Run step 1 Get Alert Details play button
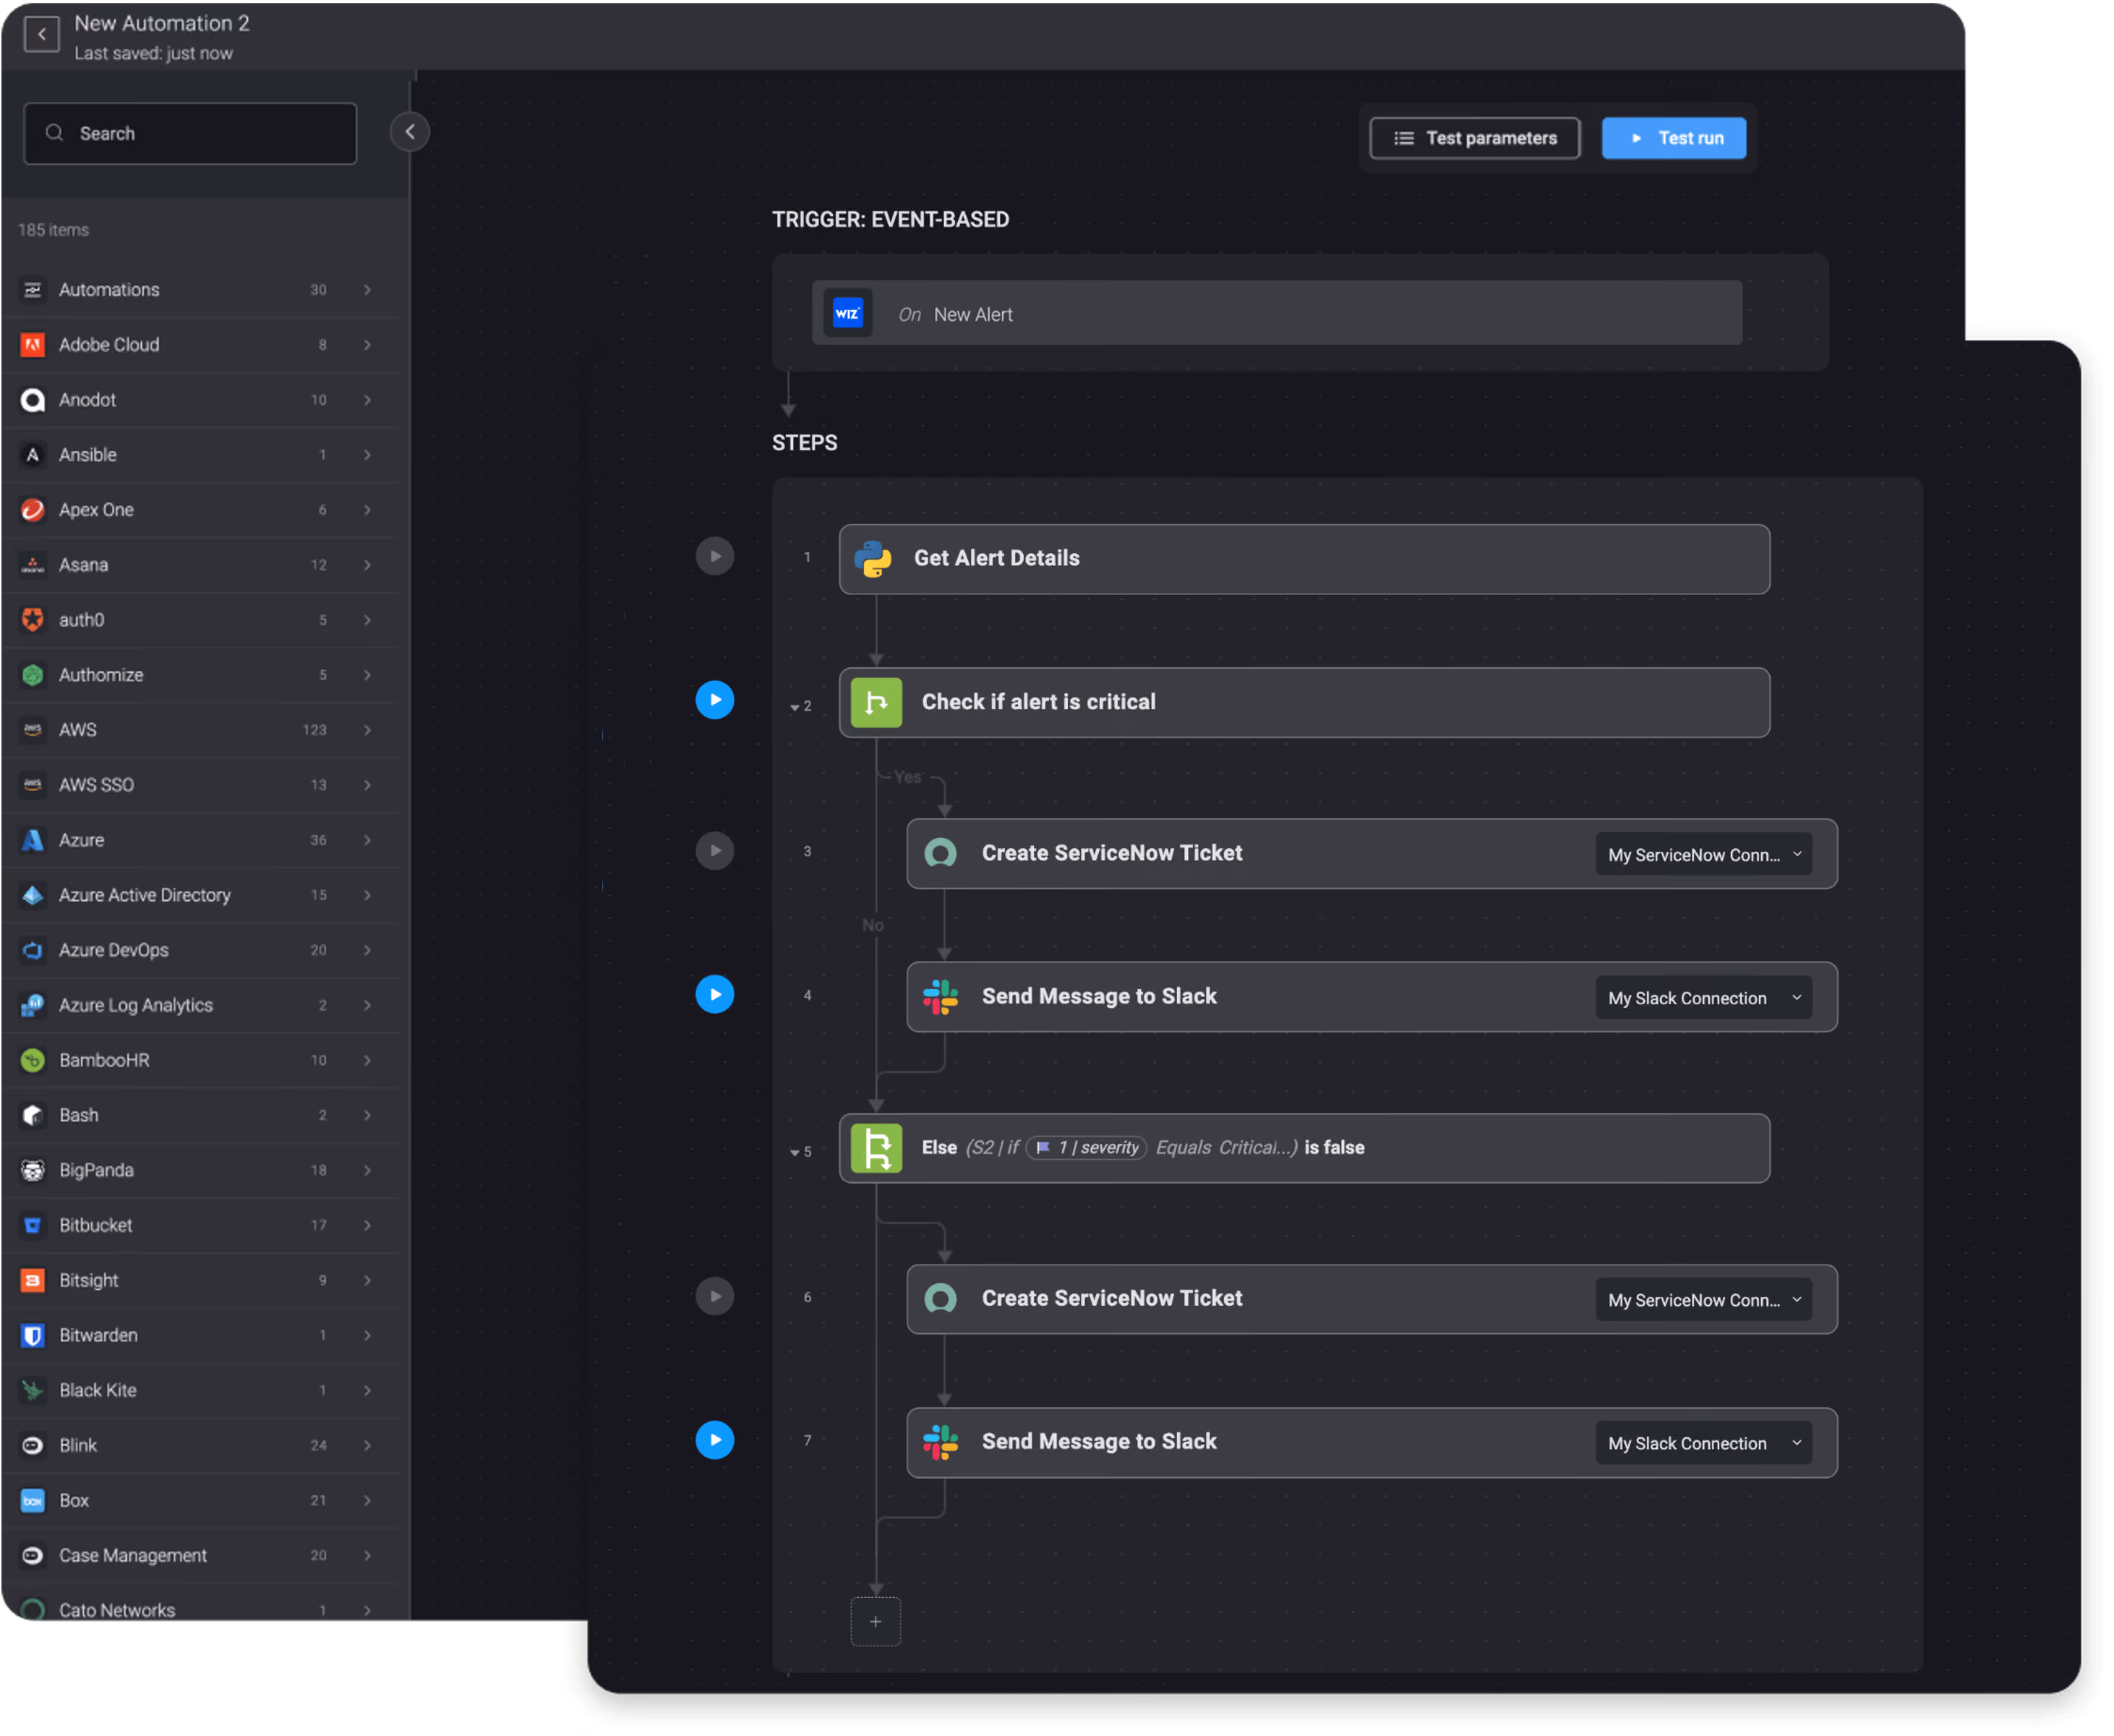The width and height of the screenshot is (2114, 1736). click(716, 557)
